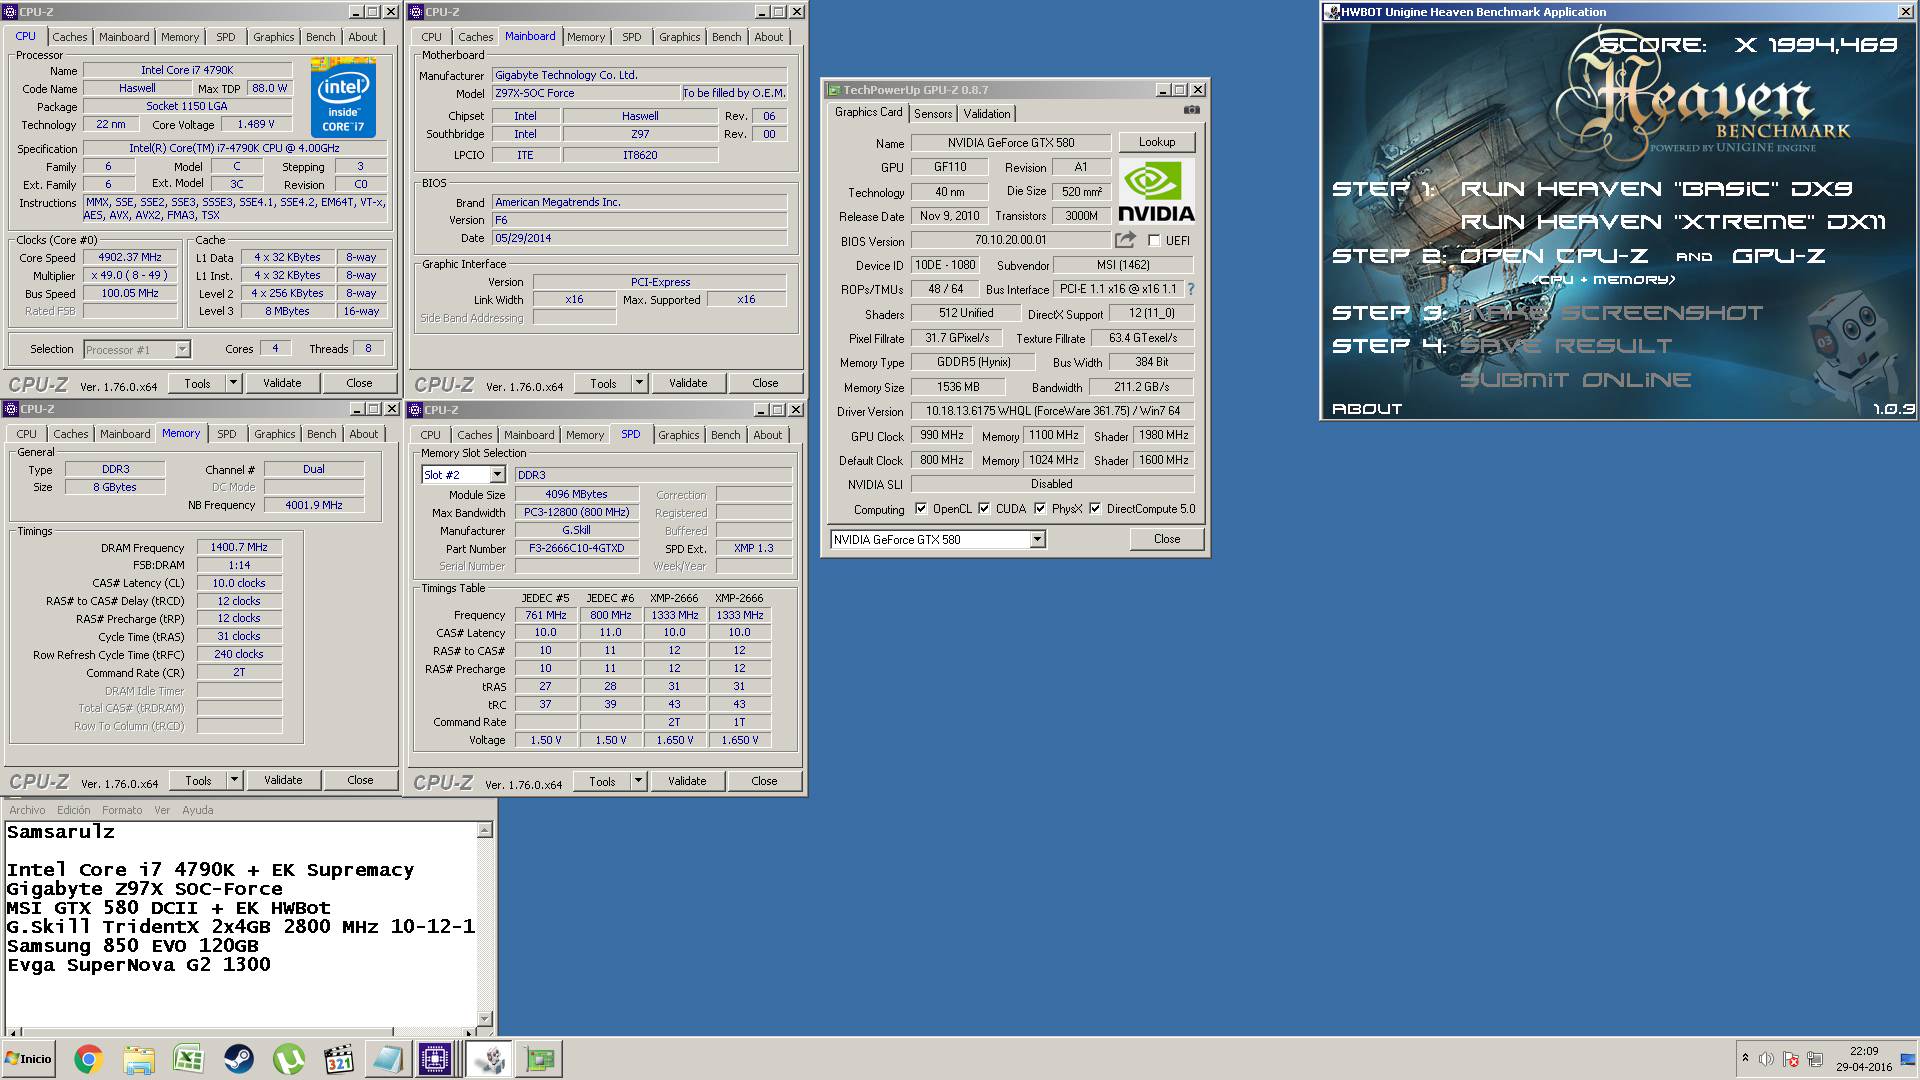The width and height of the screenshot is (1920, 1080).
Task: Click the Bus Interface question mark icon
Action: tap(1190, 289)
